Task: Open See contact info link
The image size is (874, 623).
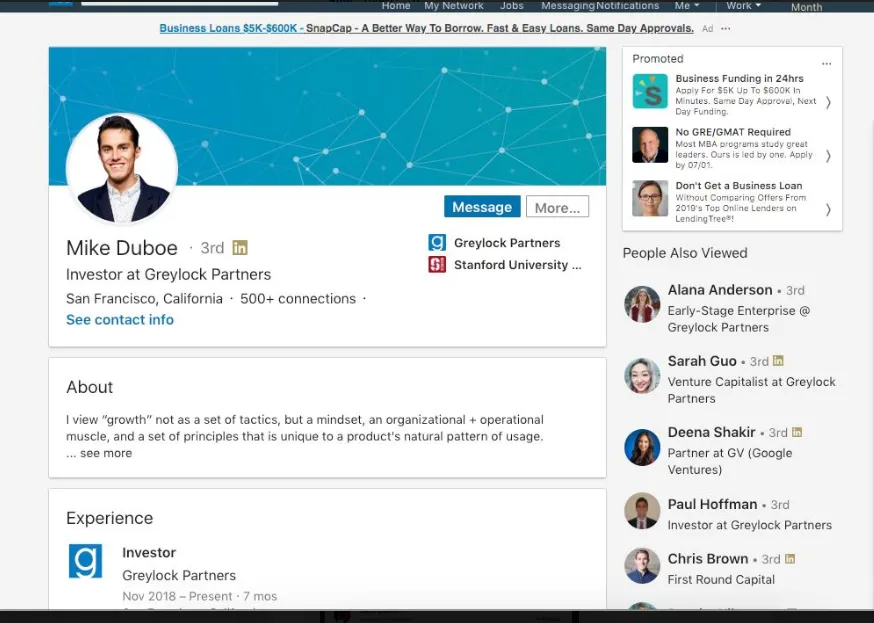Action: (x=120, y=319)
